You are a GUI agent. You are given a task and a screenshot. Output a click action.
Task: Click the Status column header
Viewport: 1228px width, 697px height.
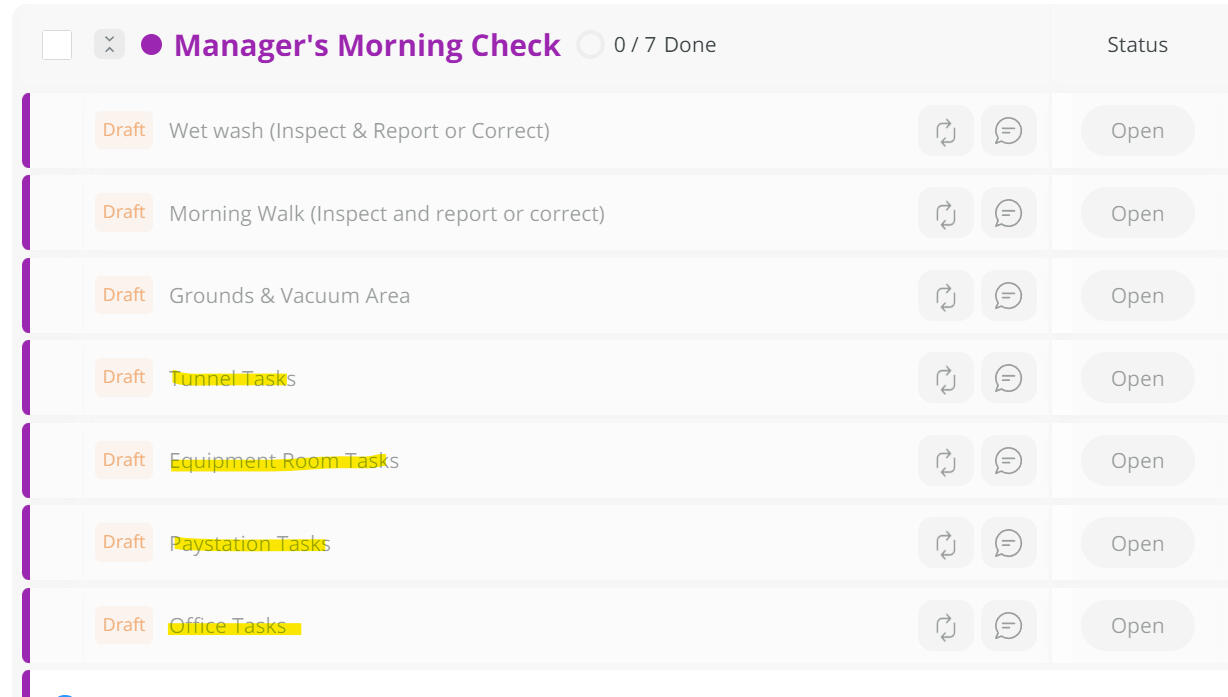pyautogui.click(x=1137, y=45)
